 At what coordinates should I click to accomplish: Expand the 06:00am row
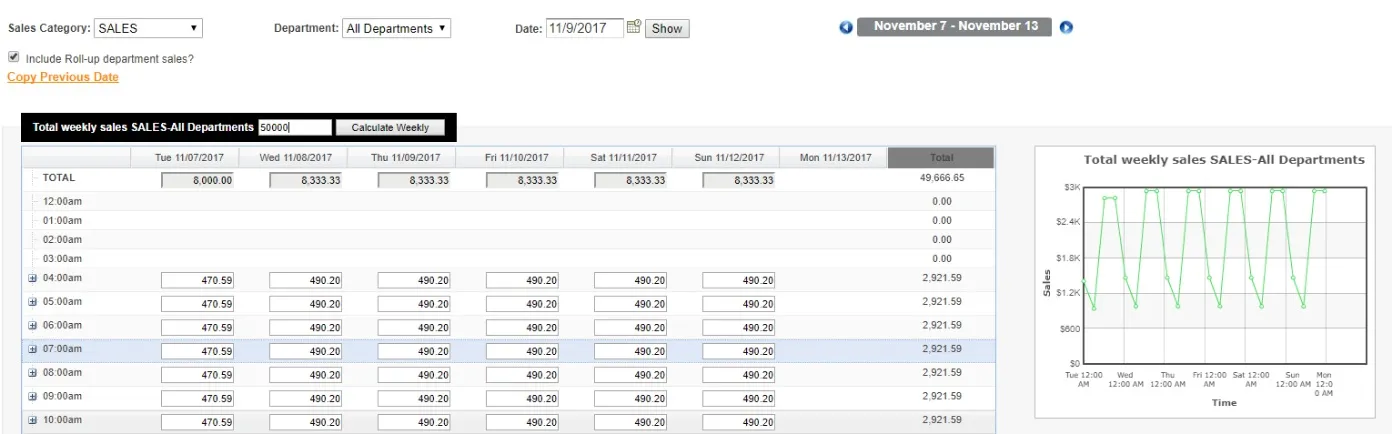[33, 325]
